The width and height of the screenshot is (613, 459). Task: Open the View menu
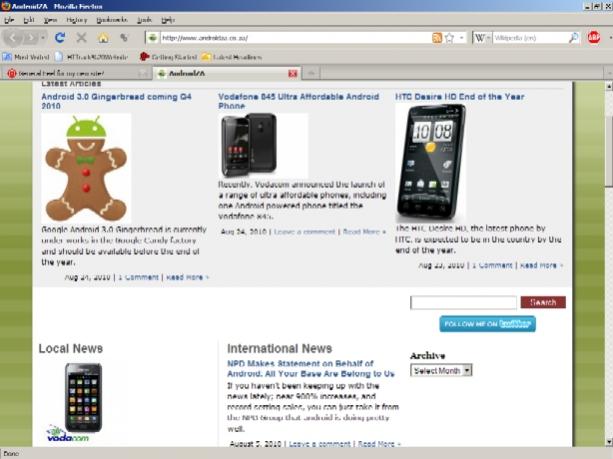point(50,20)
